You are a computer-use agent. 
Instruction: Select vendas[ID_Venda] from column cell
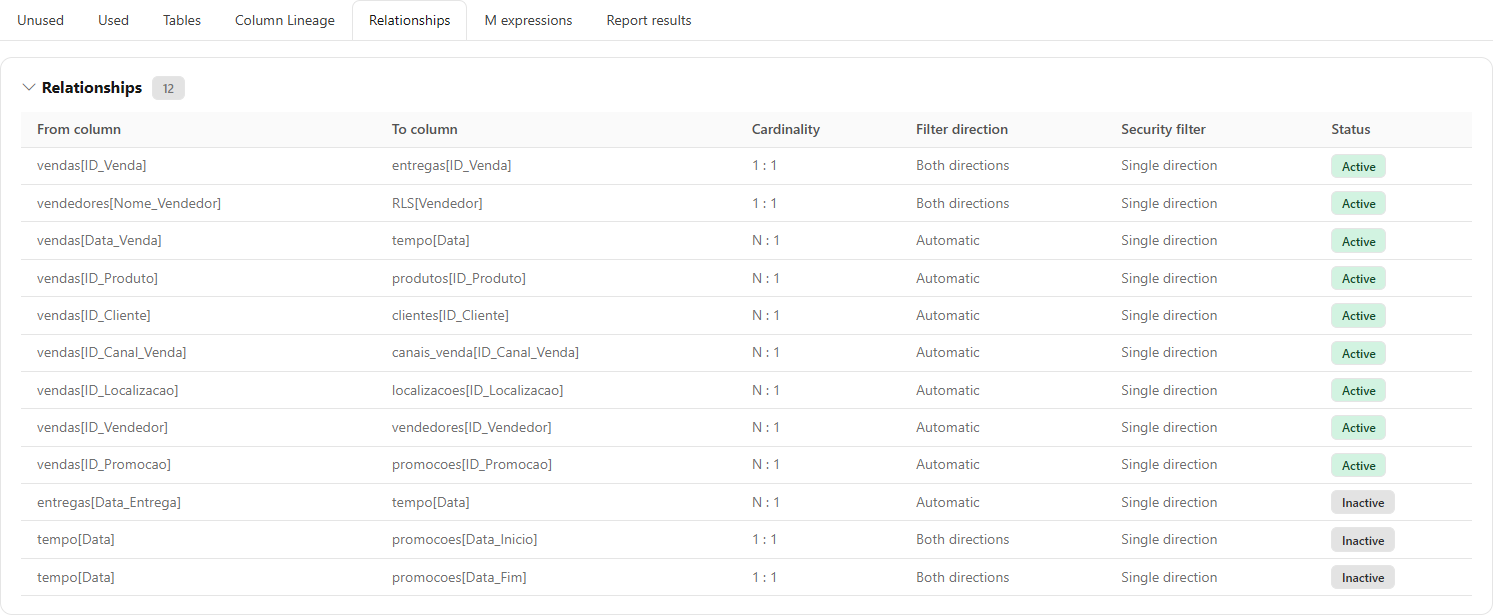pos(92,166)
